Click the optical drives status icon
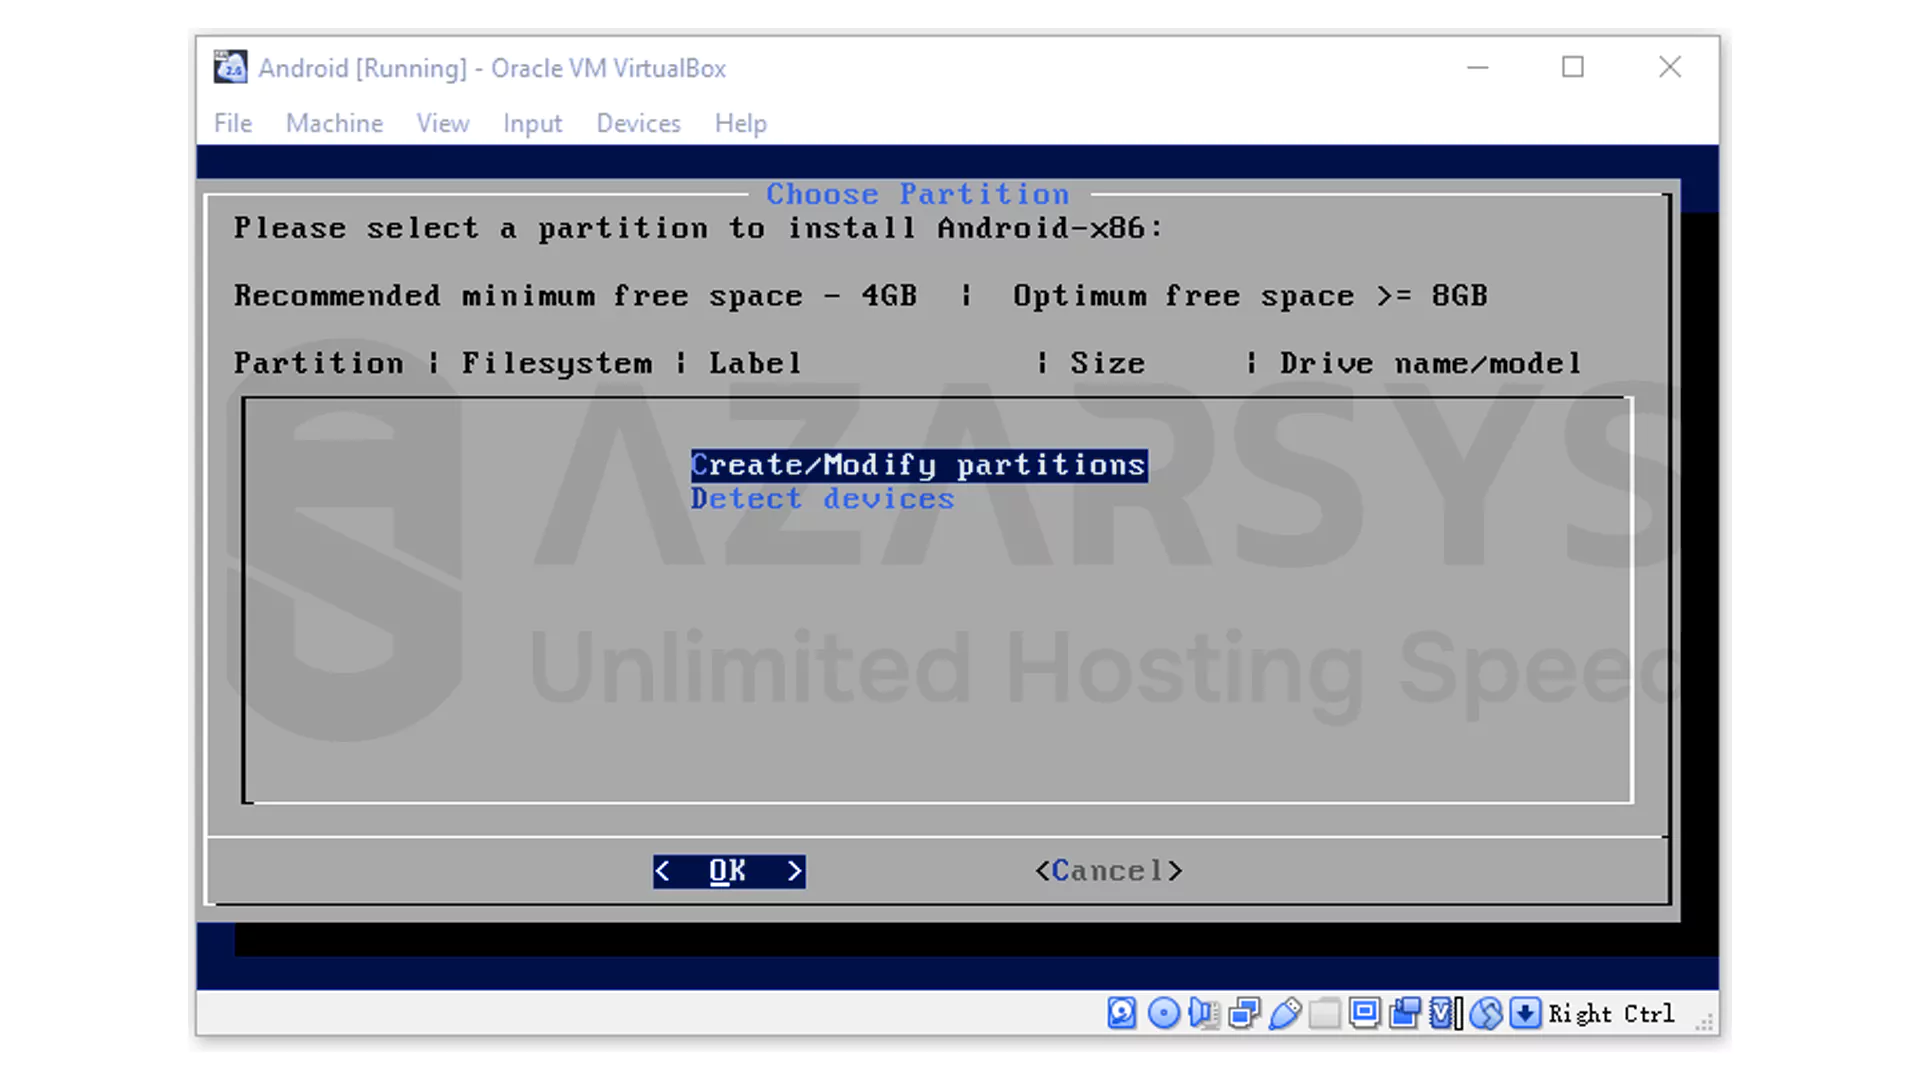 pos(1163,1013)
